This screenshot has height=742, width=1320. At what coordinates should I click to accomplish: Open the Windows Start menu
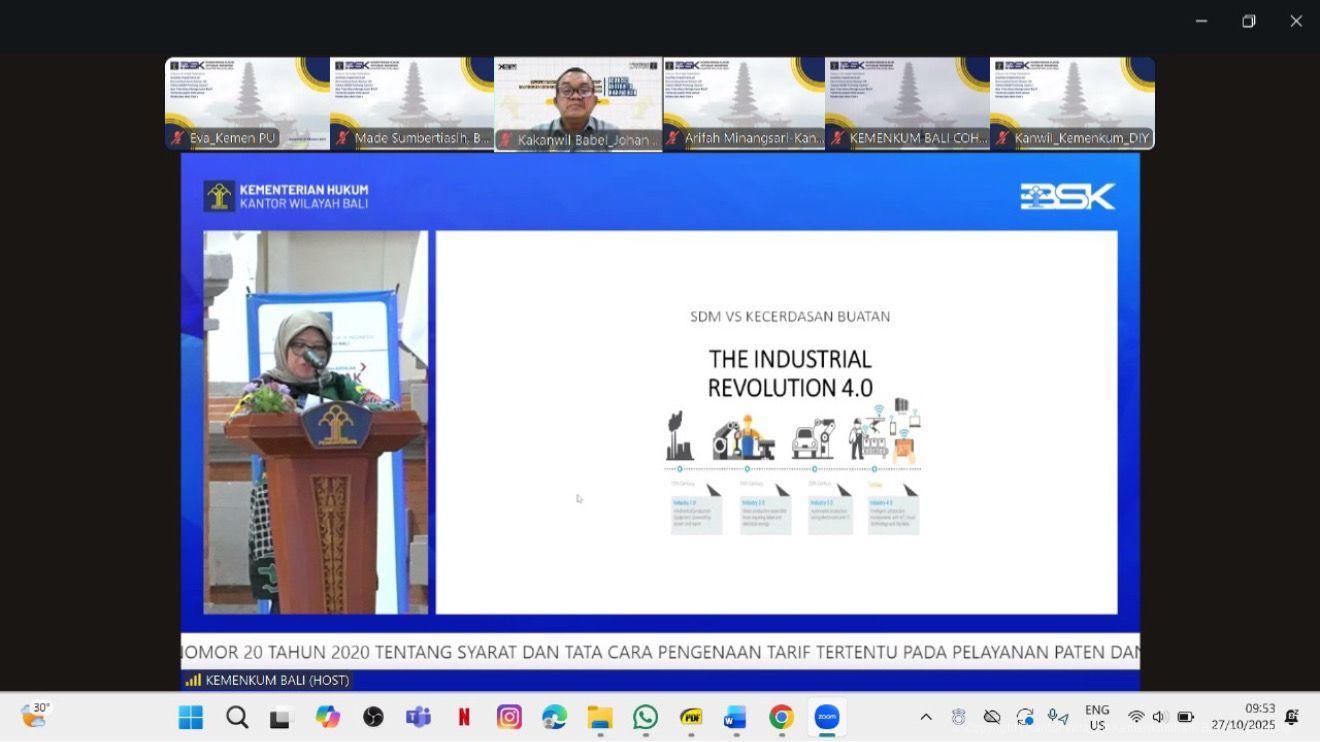click(x=190, y=717)
